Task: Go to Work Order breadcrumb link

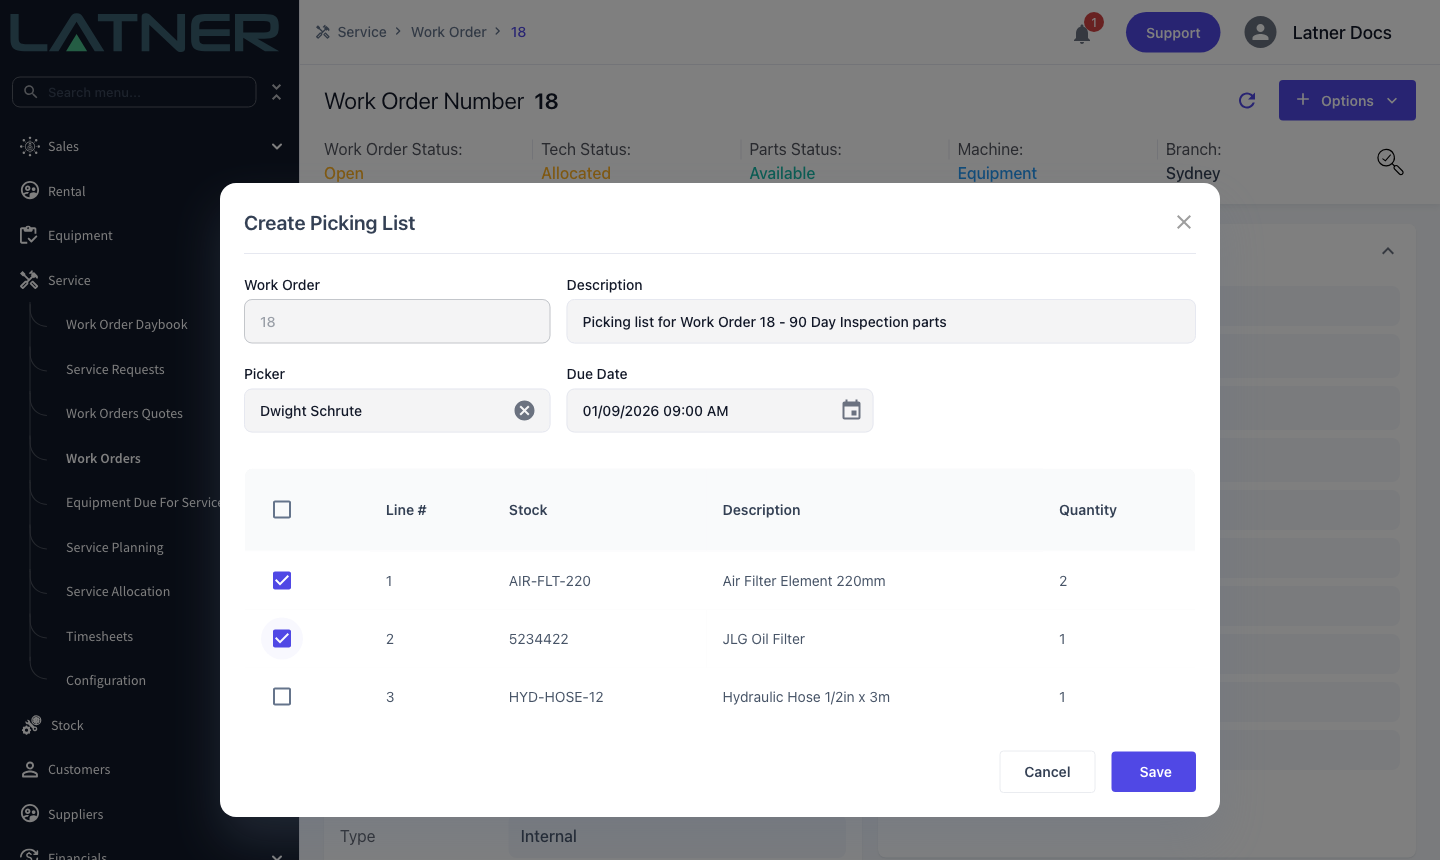Action: [448, 32]
